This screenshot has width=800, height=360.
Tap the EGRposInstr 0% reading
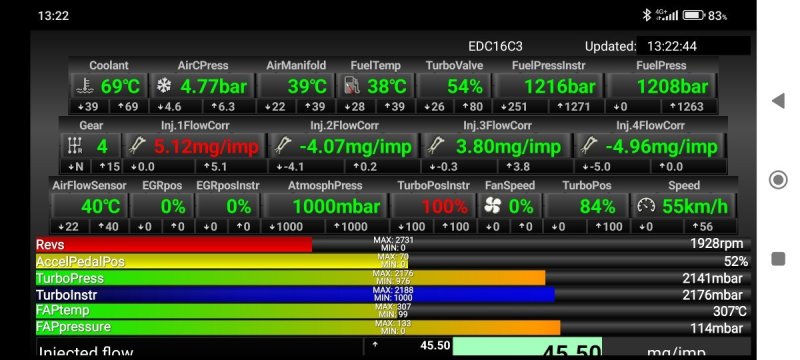(x=239, y=207)
